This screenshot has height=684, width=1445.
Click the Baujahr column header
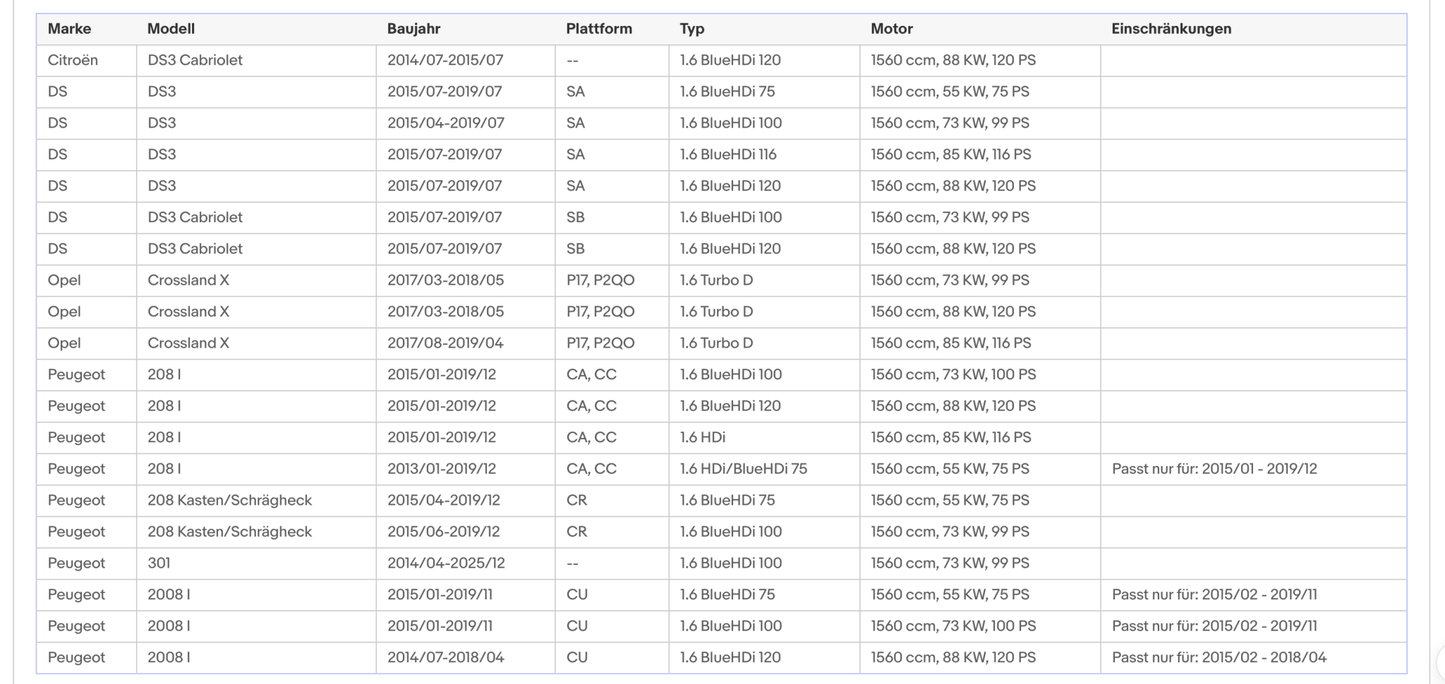pos(414,29)
